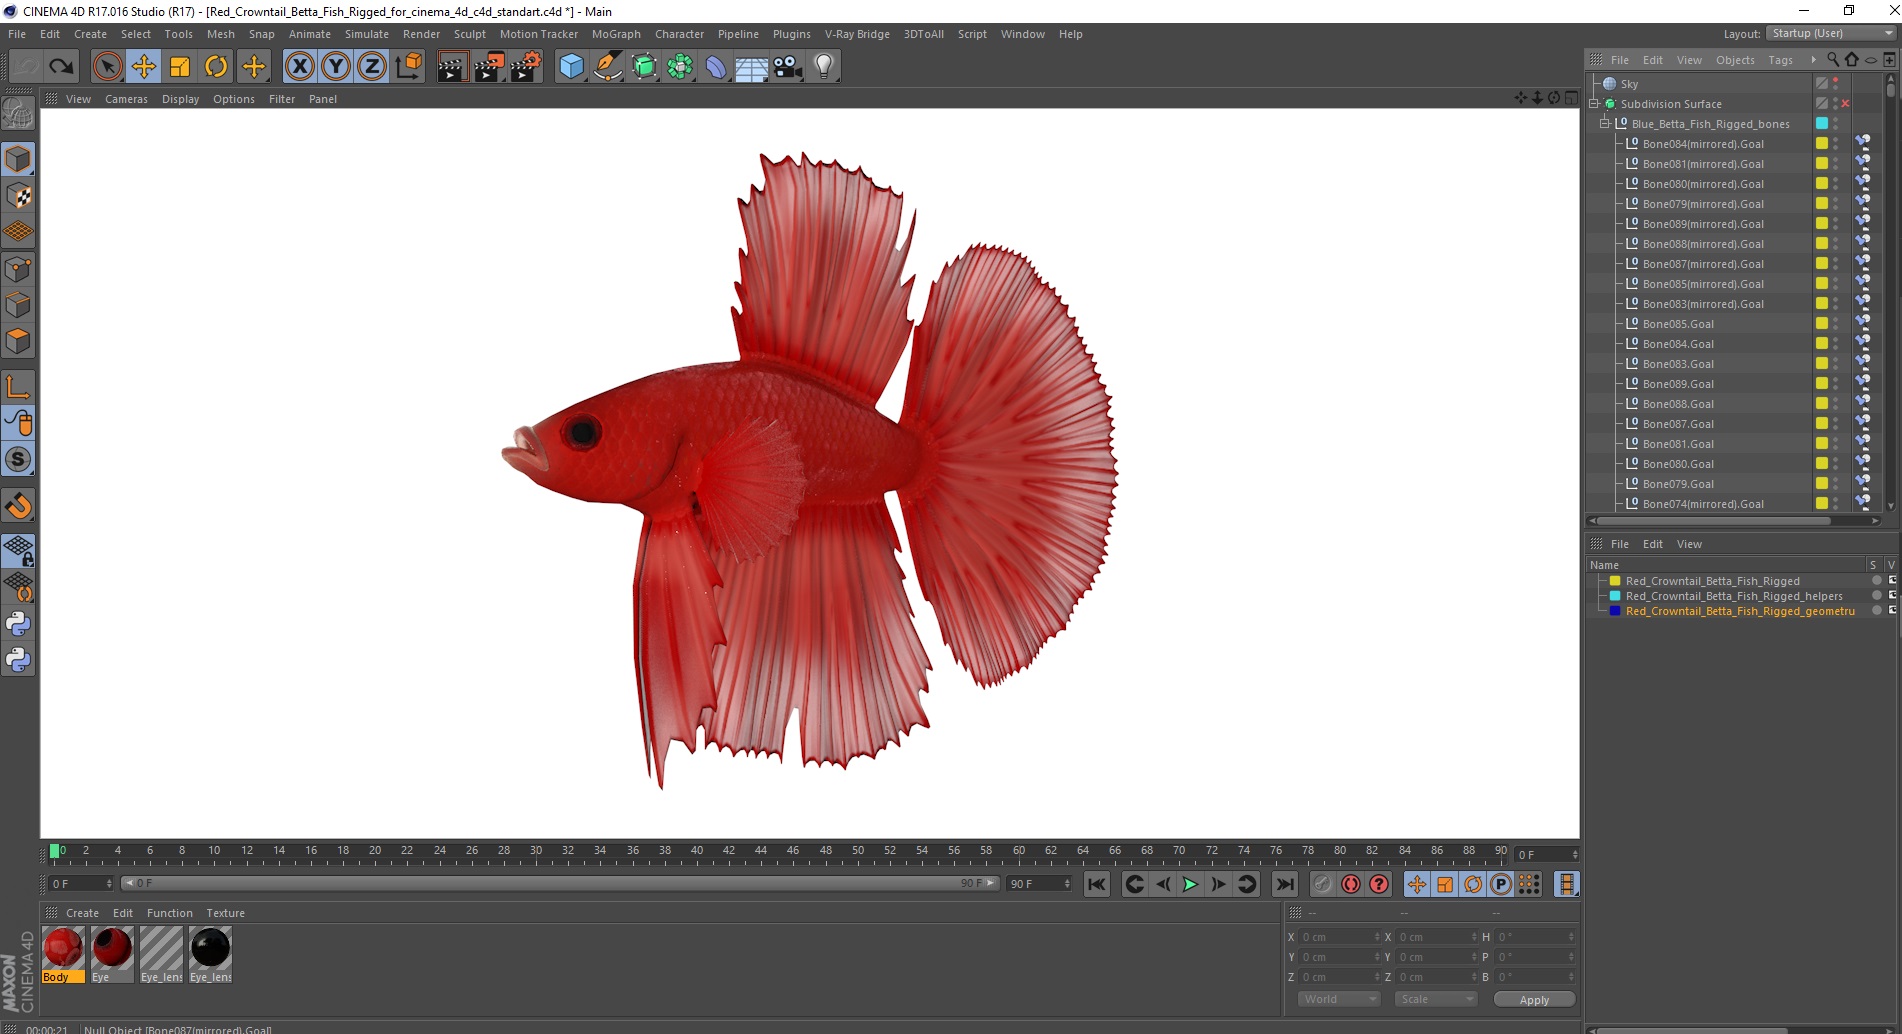Toggle solo dot for Red_Crowntail_Betta_Fish_Rigged layer
The height and width of the screenshot is (1034, 1902).
pyautogui.click(x=1876, y=581)
